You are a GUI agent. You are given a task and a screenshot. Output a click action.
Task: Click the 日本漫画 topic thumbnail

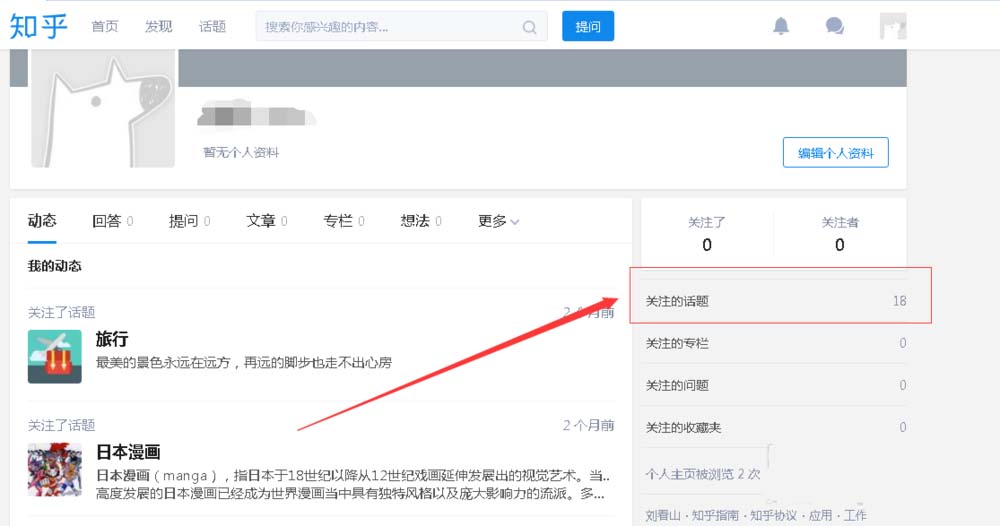54,469
